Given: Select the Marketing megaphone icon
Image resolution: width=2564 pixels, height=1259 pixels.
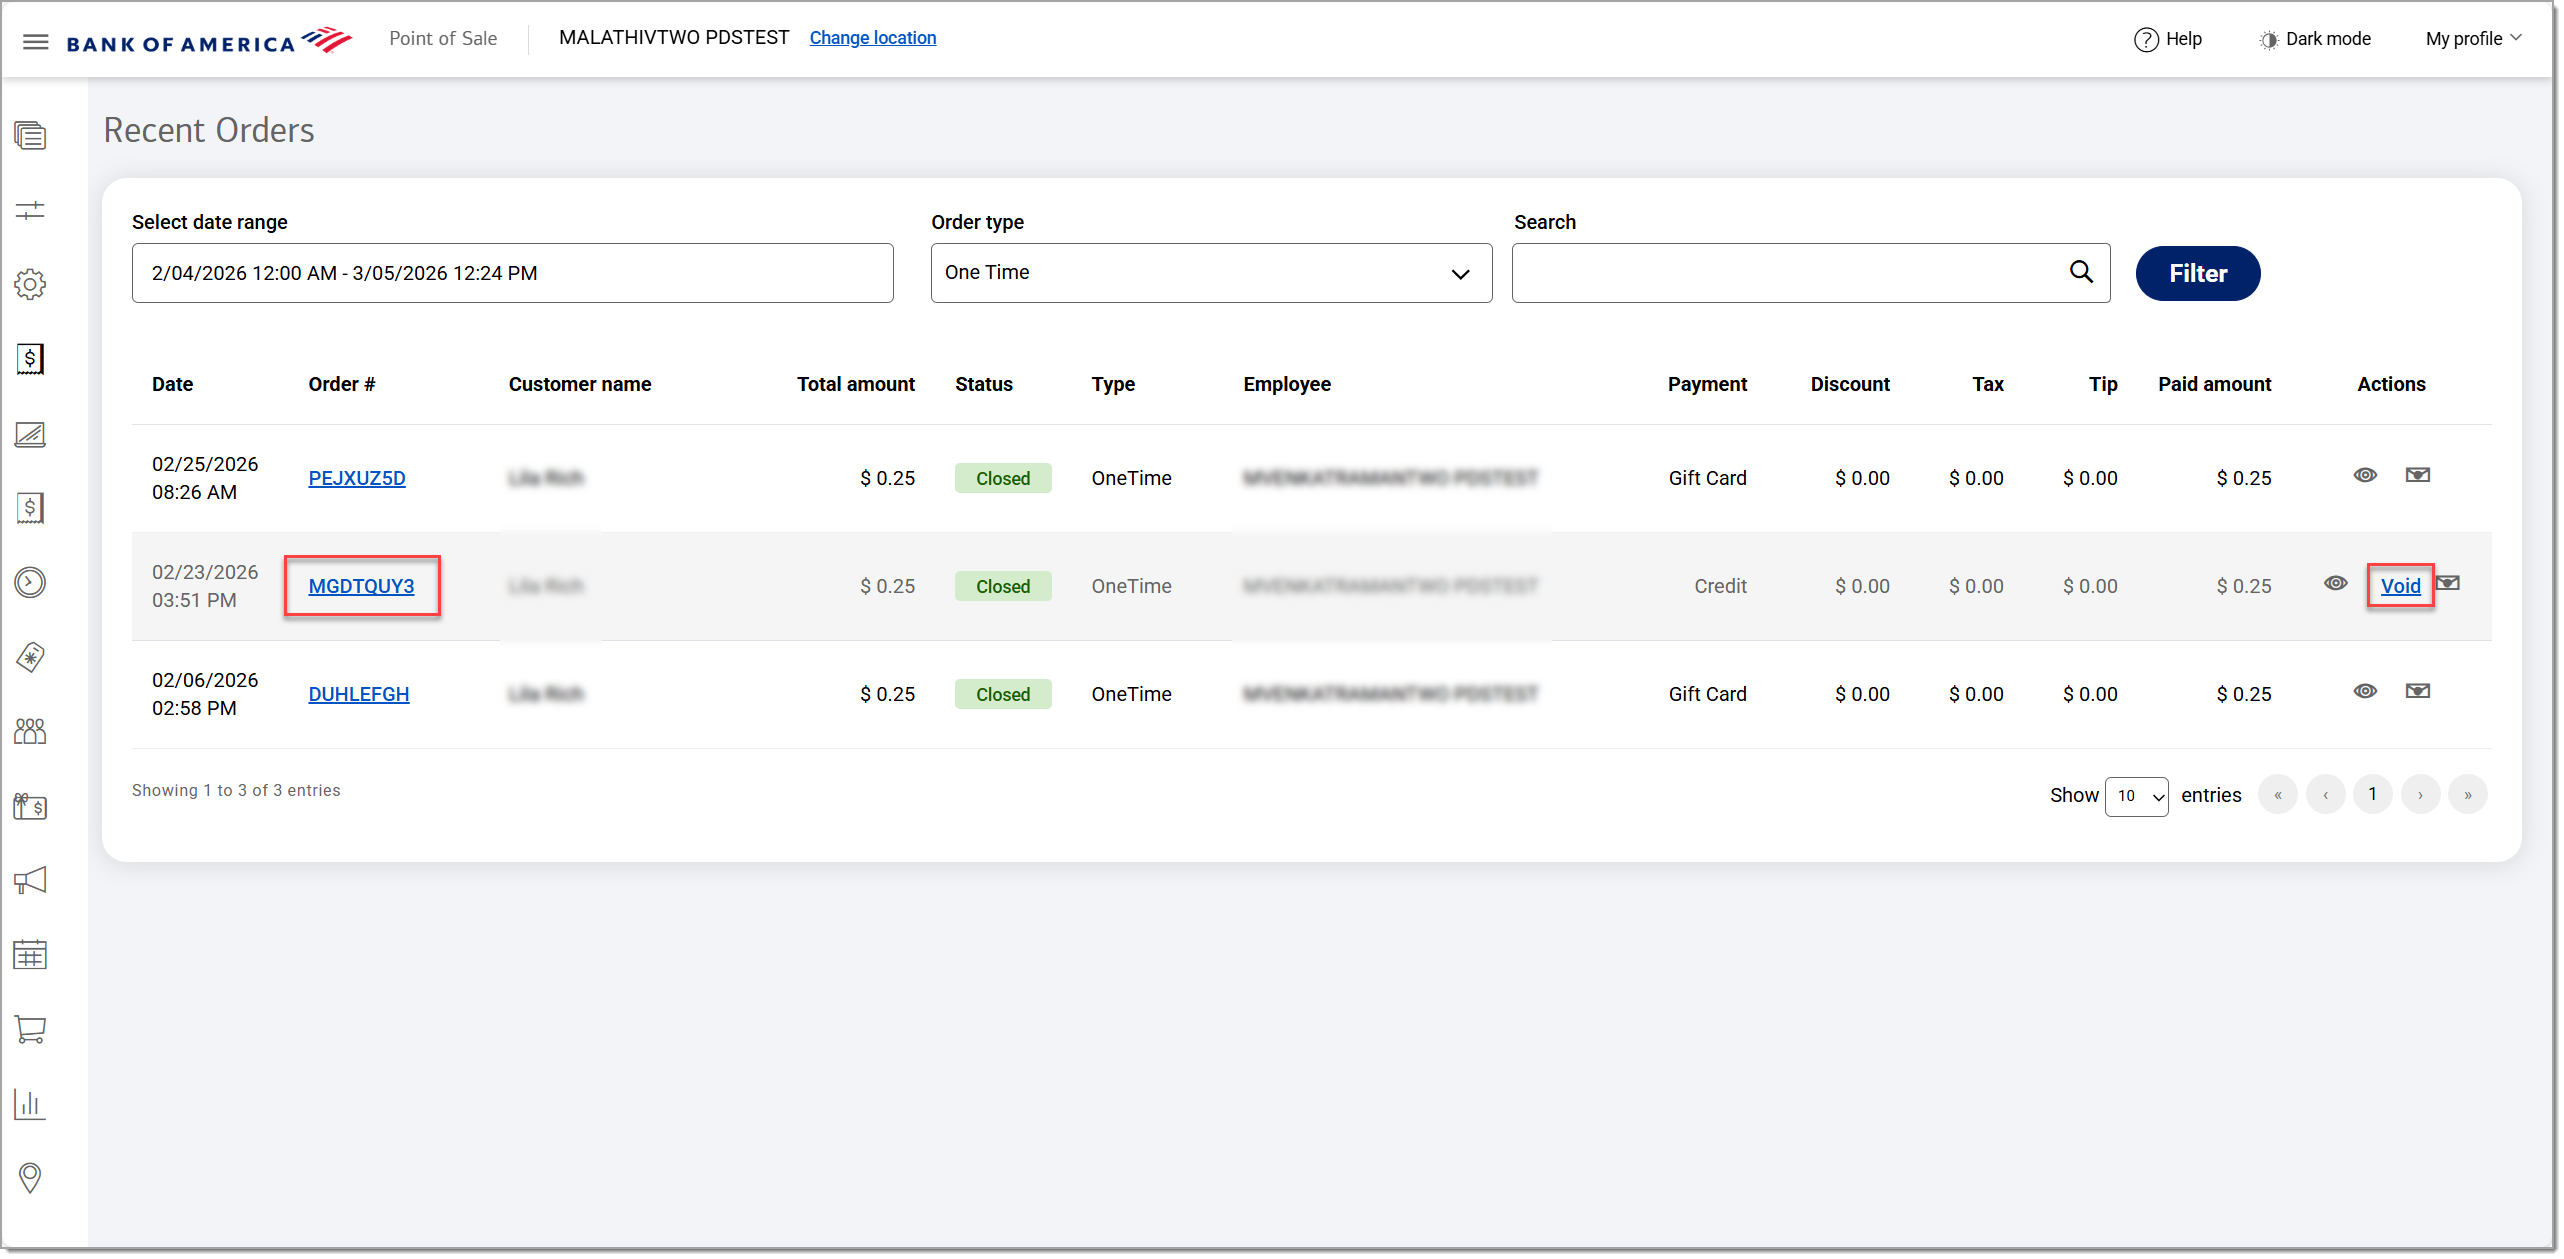Looking at the screenshot, I should (x=30, y=880).
